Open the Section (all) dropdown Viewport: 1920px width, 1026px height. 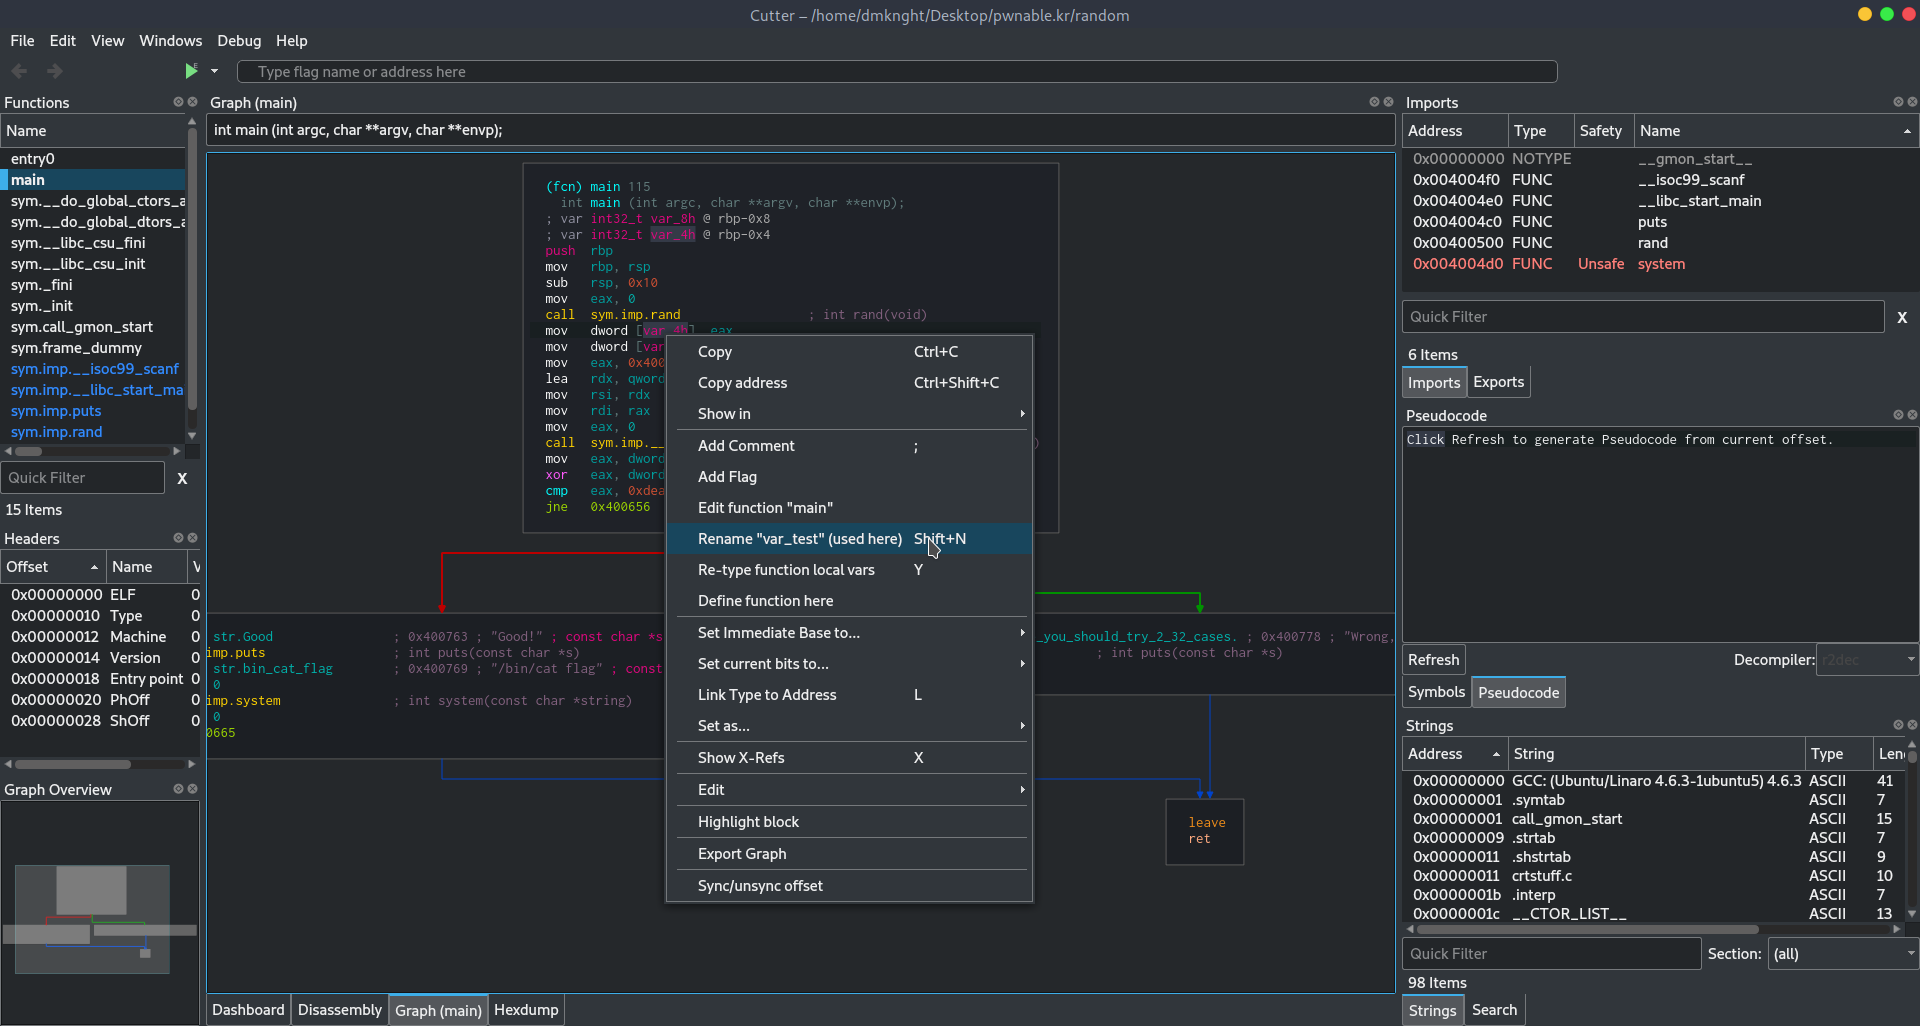coord(1843,954)
